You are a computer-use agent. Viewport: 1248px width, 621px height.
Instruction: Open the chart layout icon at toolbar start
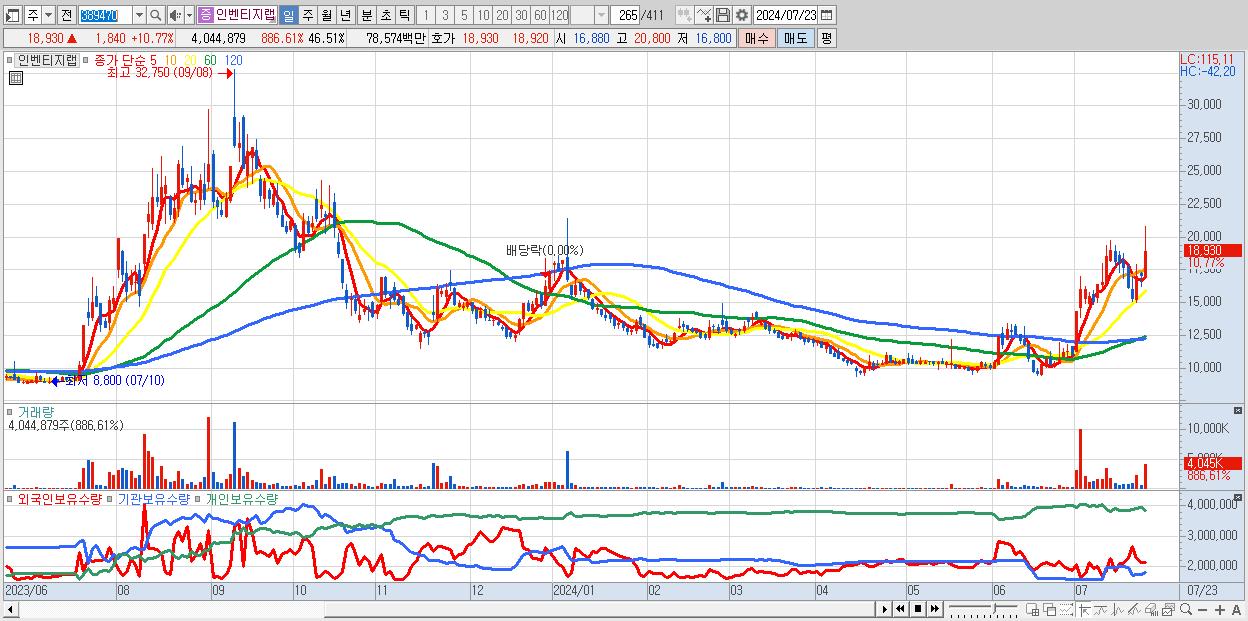tap(12, 15)
